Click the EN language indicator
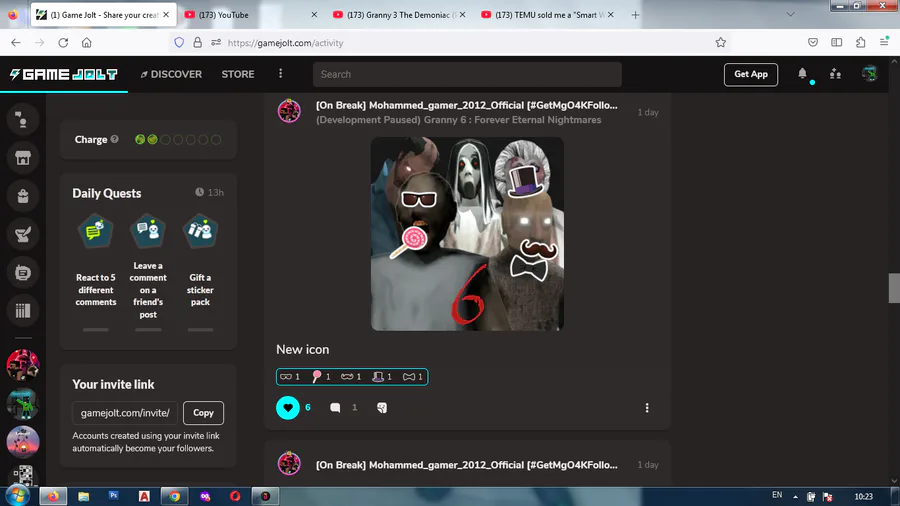The height and width of the screenshot is (506, 900). pyautogui.click(x=777, y=495)
